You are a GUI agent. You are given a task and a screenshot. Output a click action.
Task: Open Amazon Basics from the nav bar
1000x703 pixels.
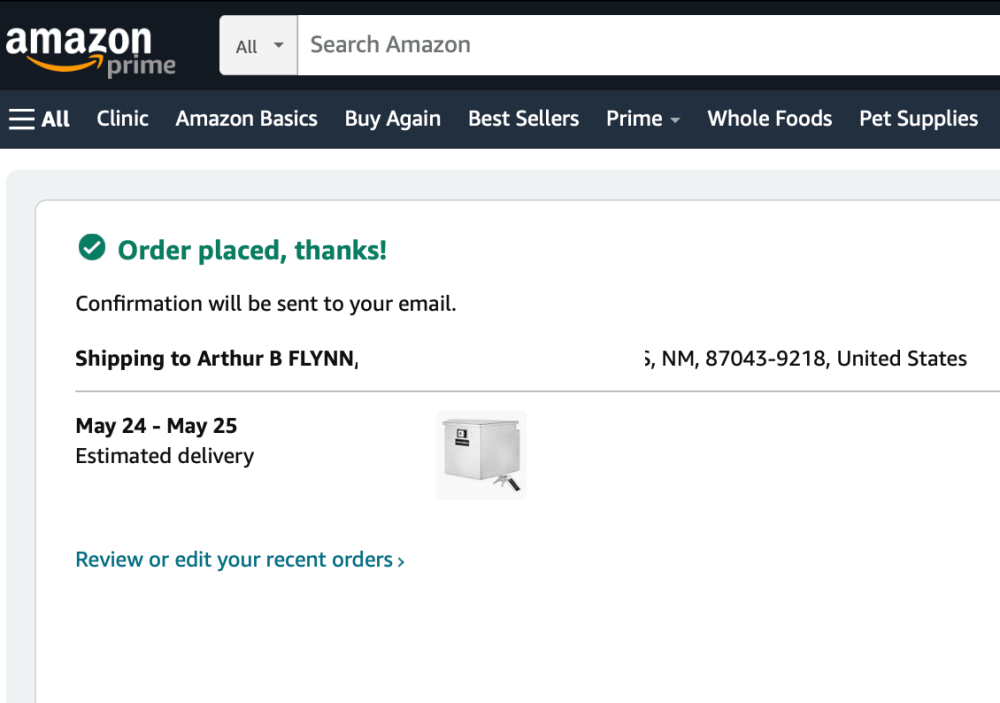(x=246, y=119)
